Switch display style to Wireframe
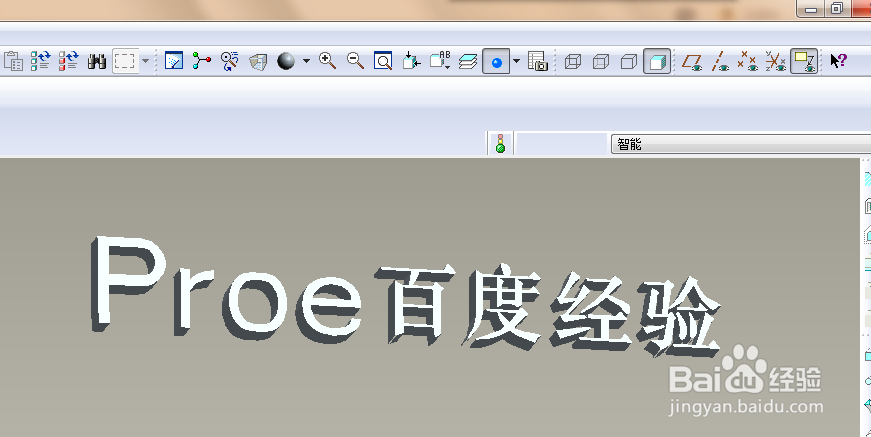 tap(573, 61)
